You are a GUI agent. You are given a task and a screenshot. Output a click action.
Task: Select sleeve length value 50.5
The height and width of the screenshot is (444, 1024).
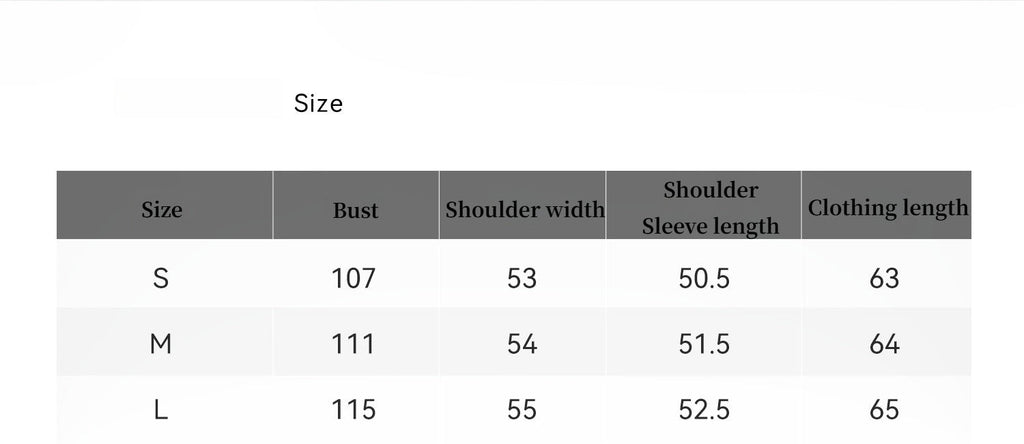point(704,277)
